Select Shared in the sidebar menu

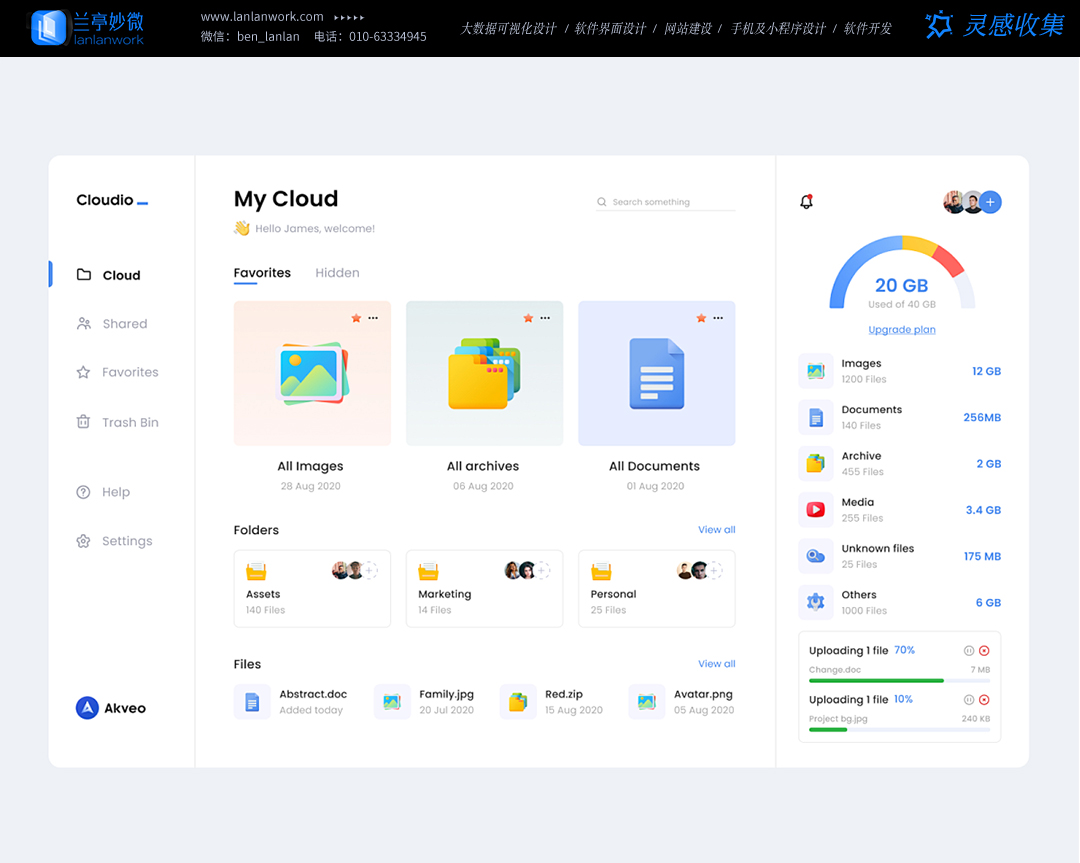pyautogui.click(x=124, y=324)
